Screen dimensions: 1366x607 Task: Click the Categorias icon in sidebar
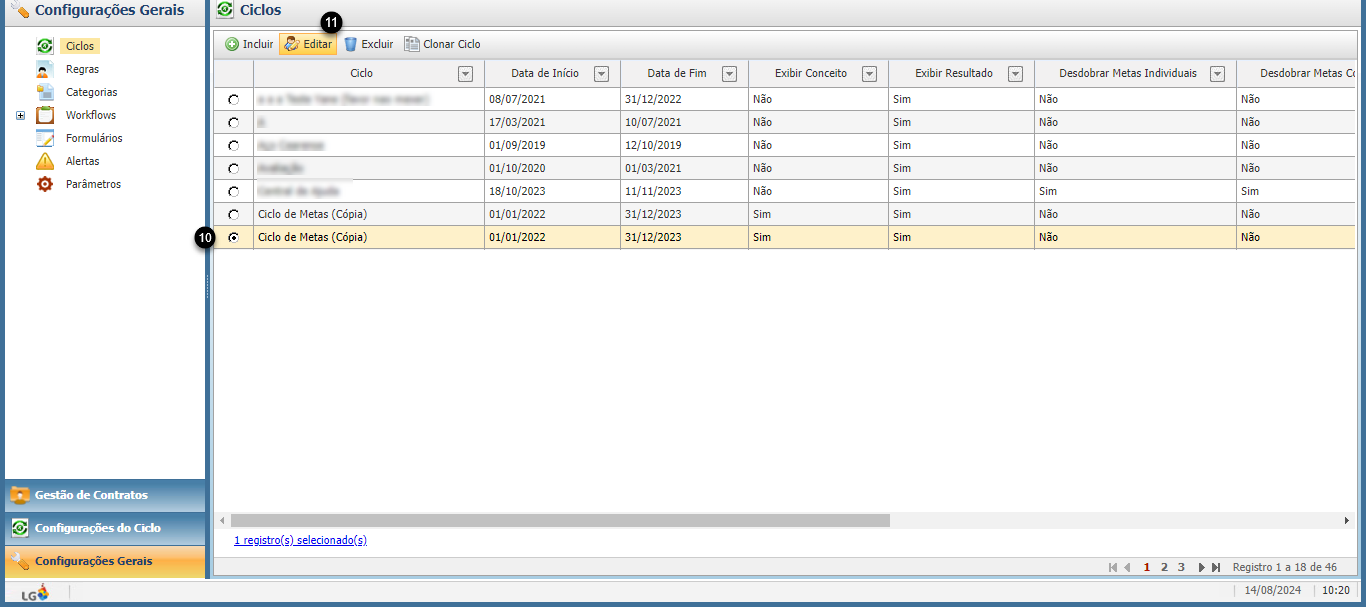45,92
